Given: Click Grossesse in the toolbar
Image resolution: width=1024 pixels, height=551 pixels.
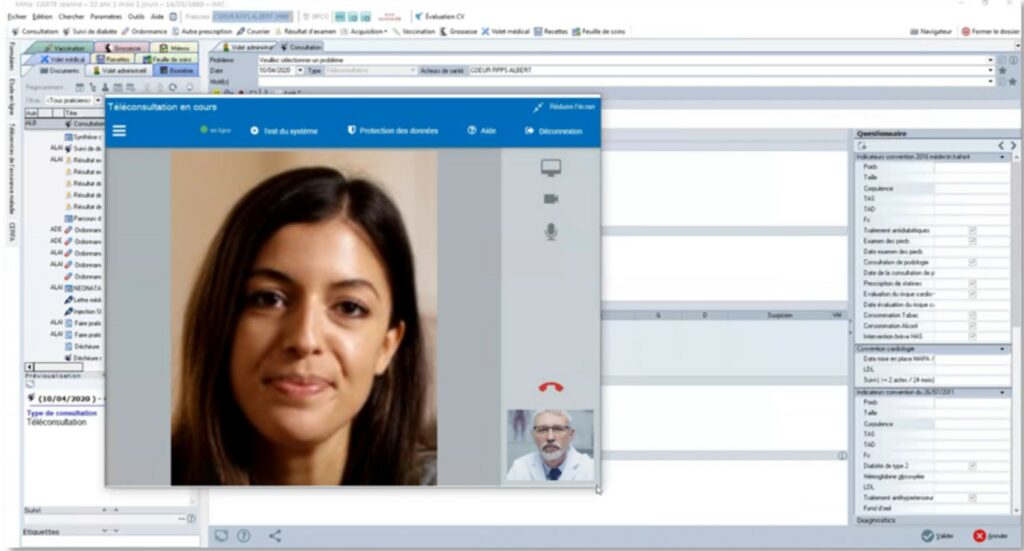Looking at the screenshot, I should pos(458,31).
